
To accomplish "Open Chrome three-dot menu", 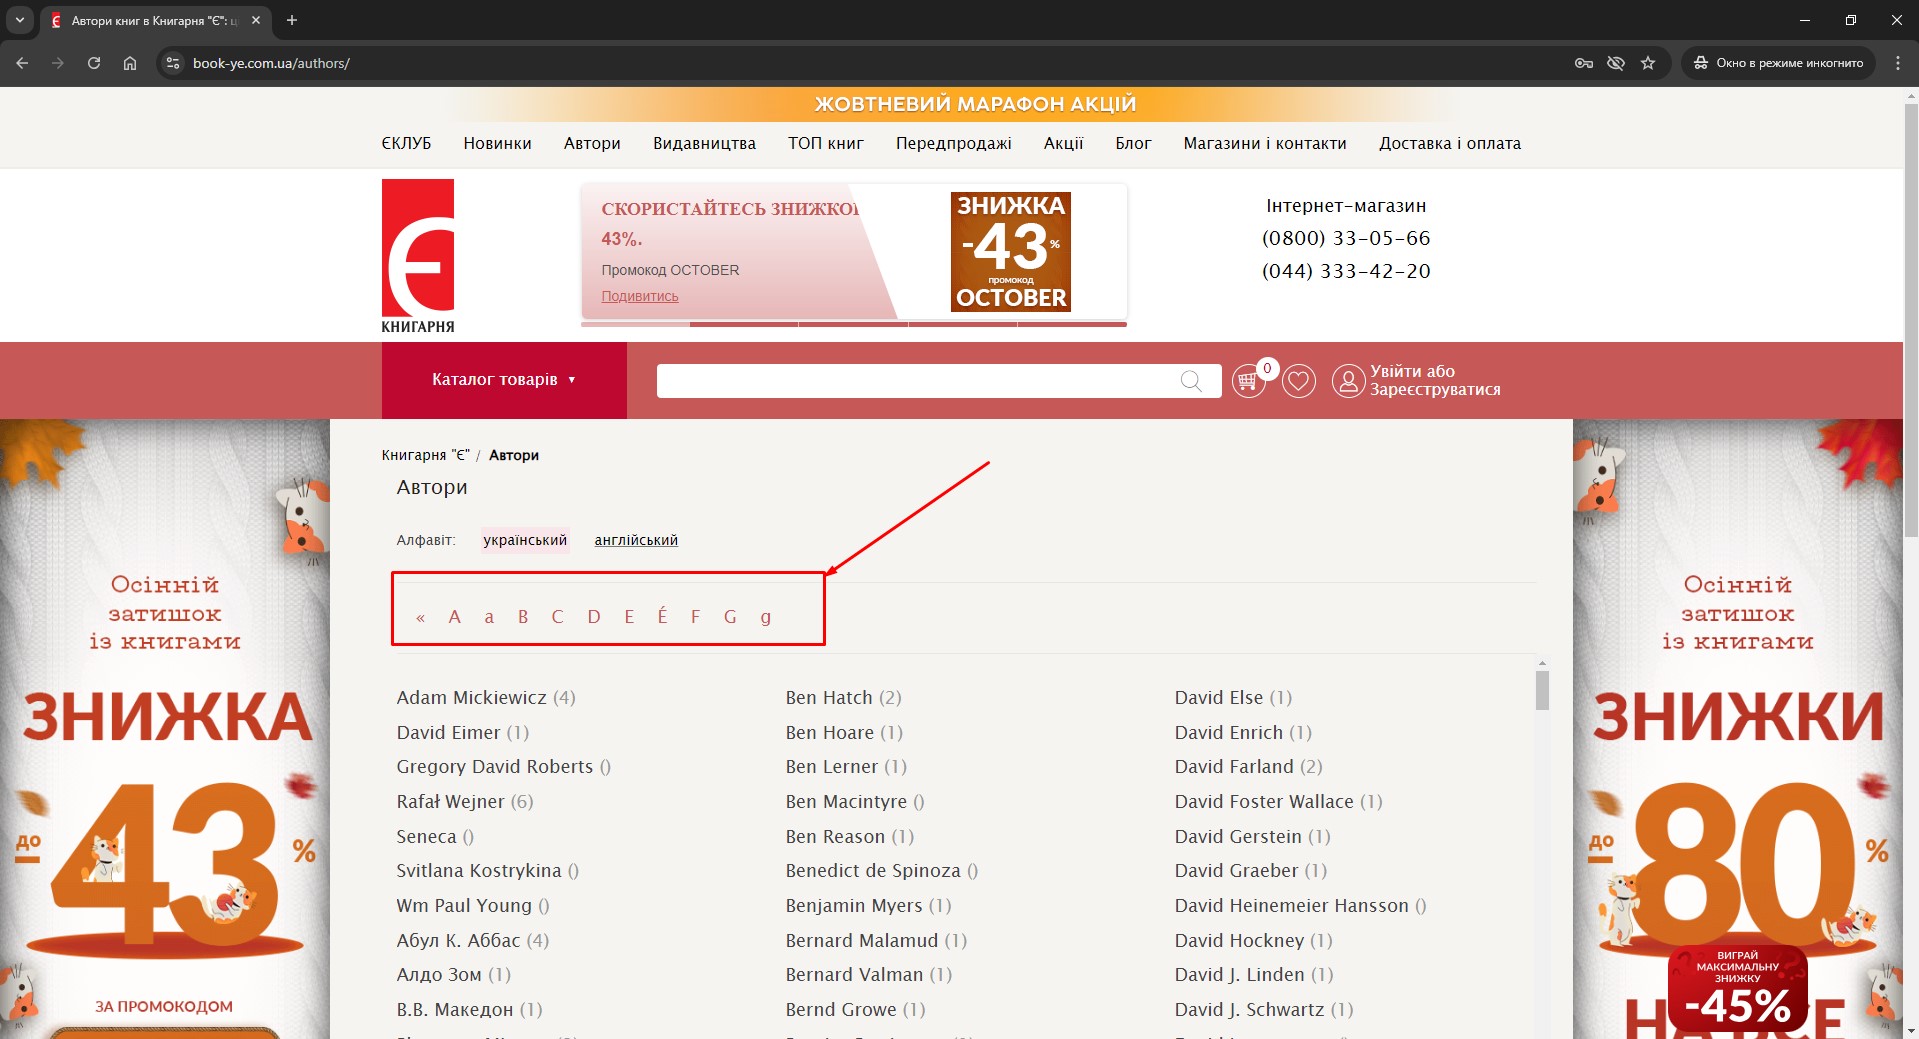I will tap(1897, 63).
